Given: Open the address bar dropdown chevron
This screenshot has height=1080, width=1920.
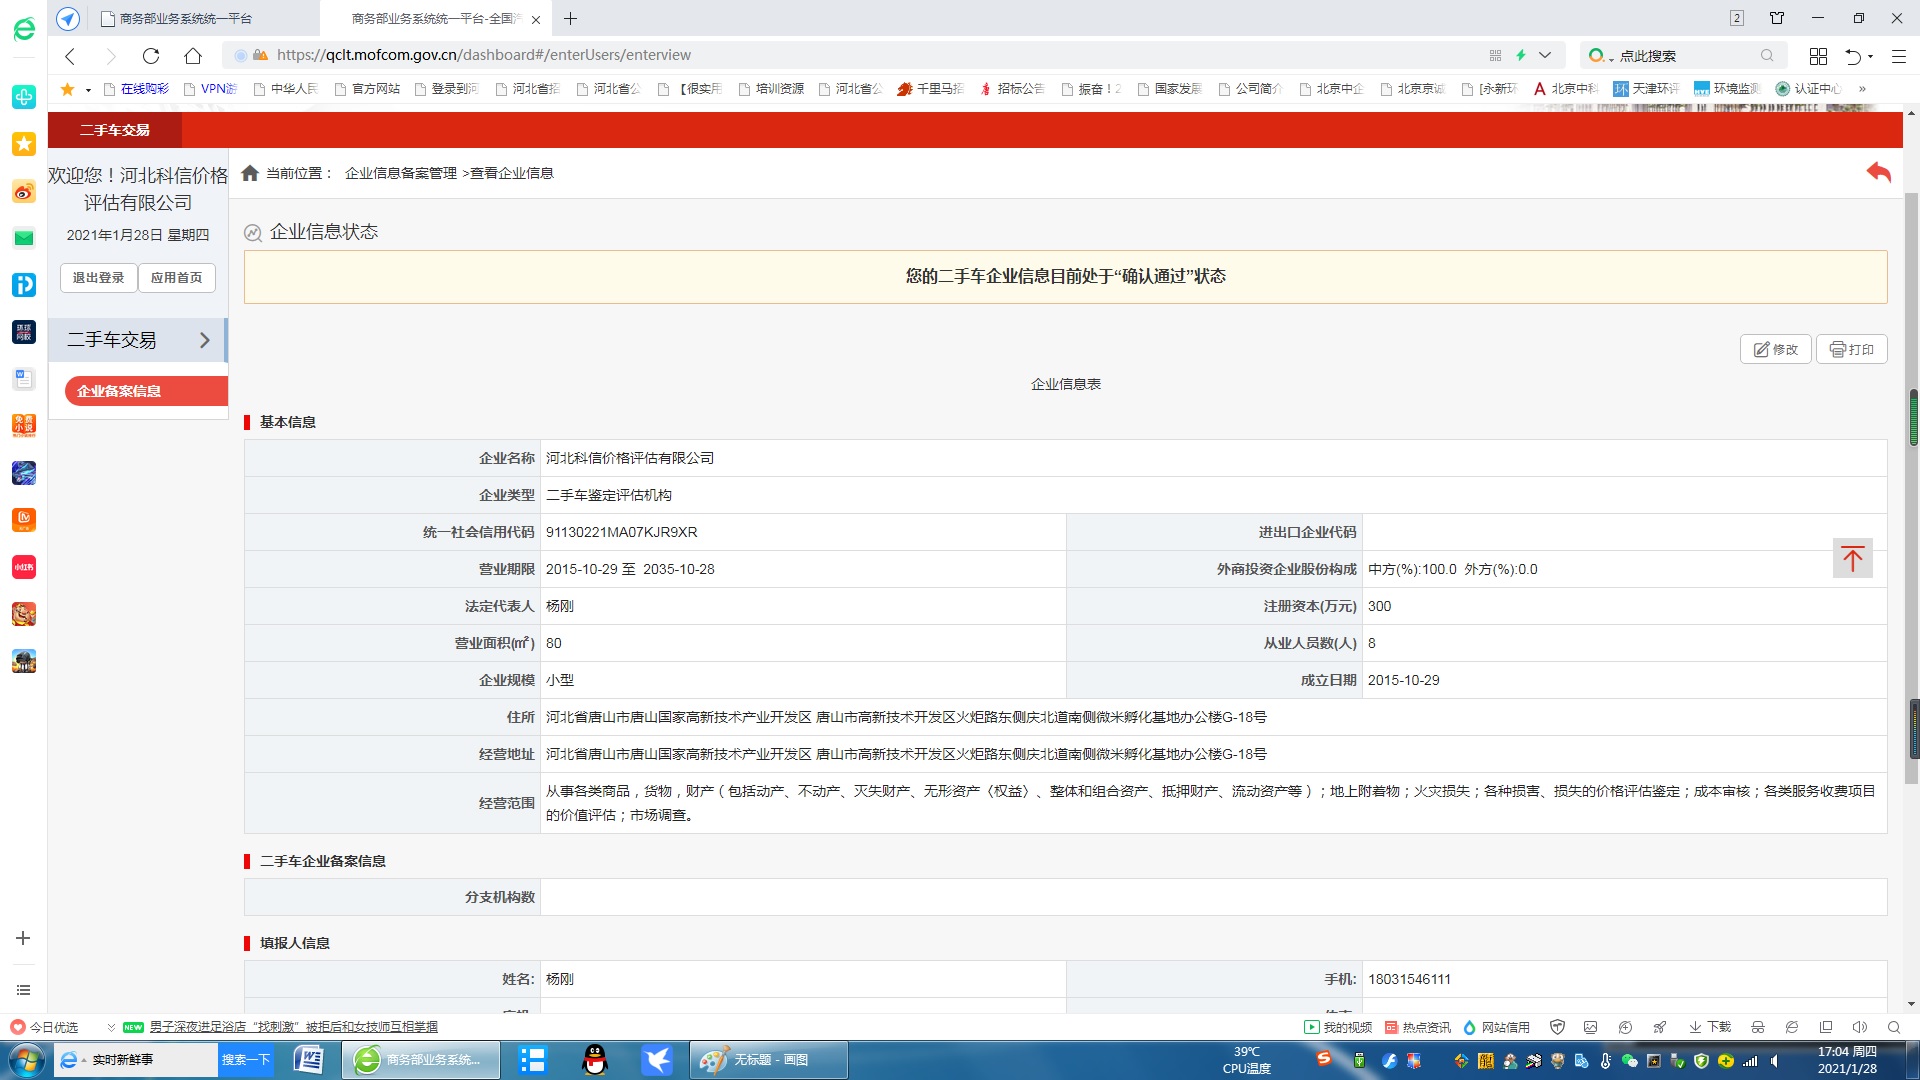Looking at the screenshot, I should click(1545, 55).
